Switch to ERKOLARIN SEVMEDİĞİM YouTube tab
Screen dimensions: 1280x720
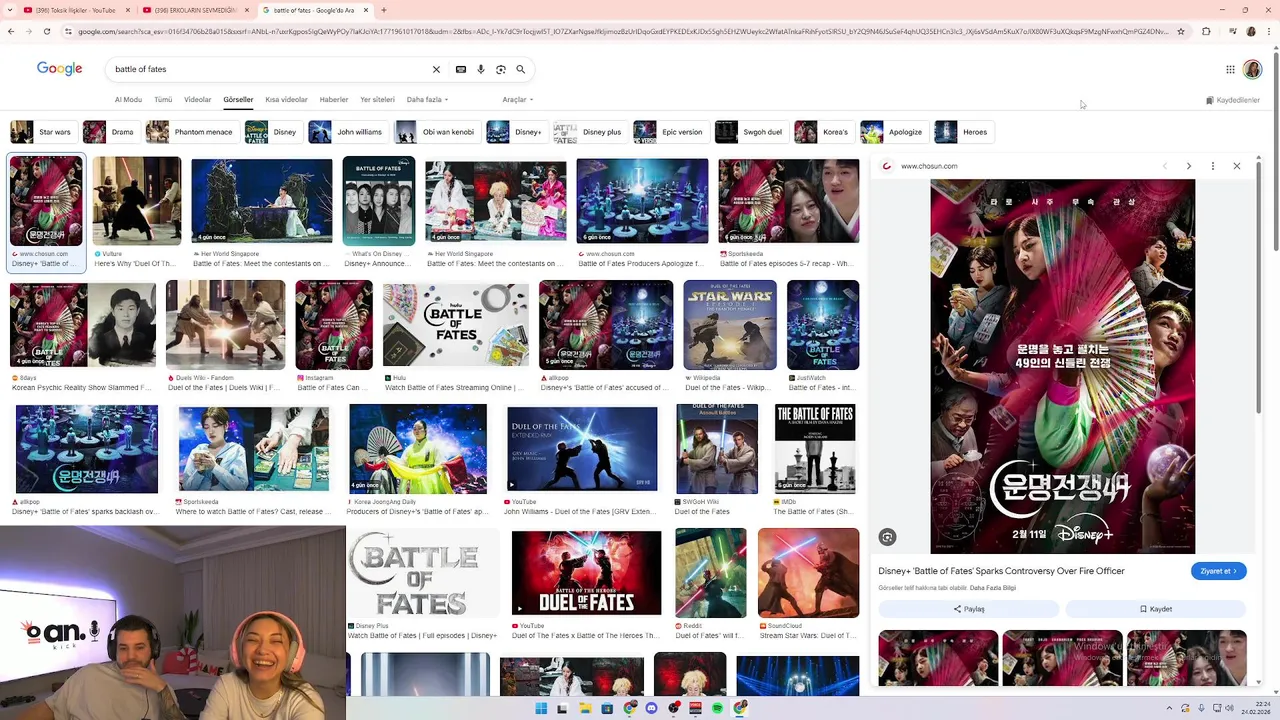coord(195,10)
